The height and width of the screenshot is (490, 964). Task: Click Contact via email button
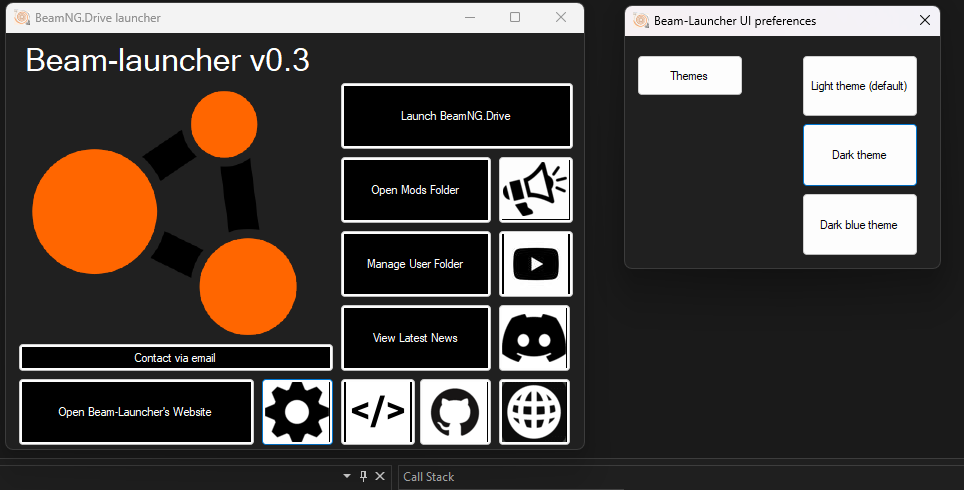[176, 358]
